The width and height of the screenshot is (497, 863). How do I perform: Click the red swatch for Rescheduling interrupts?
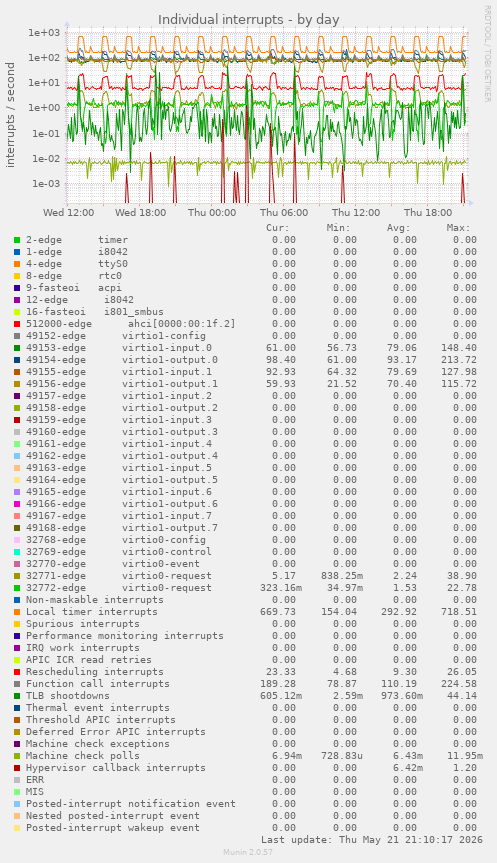click(x=17, y=672)
